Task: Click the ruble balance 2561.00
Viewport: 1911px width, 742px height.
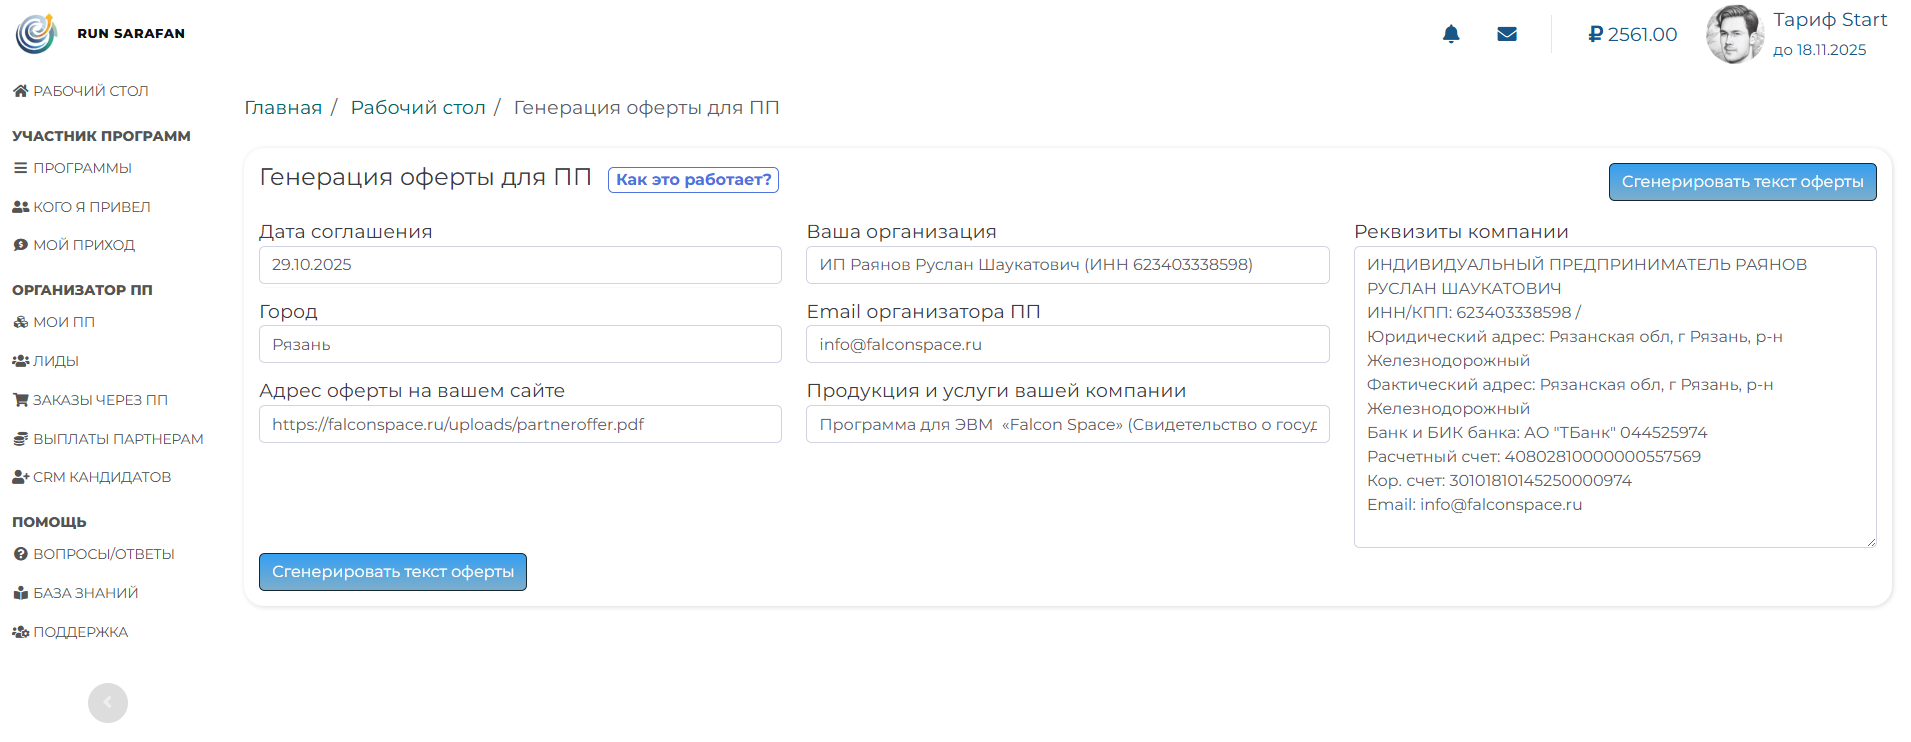Action: [x=1632, y=34]
